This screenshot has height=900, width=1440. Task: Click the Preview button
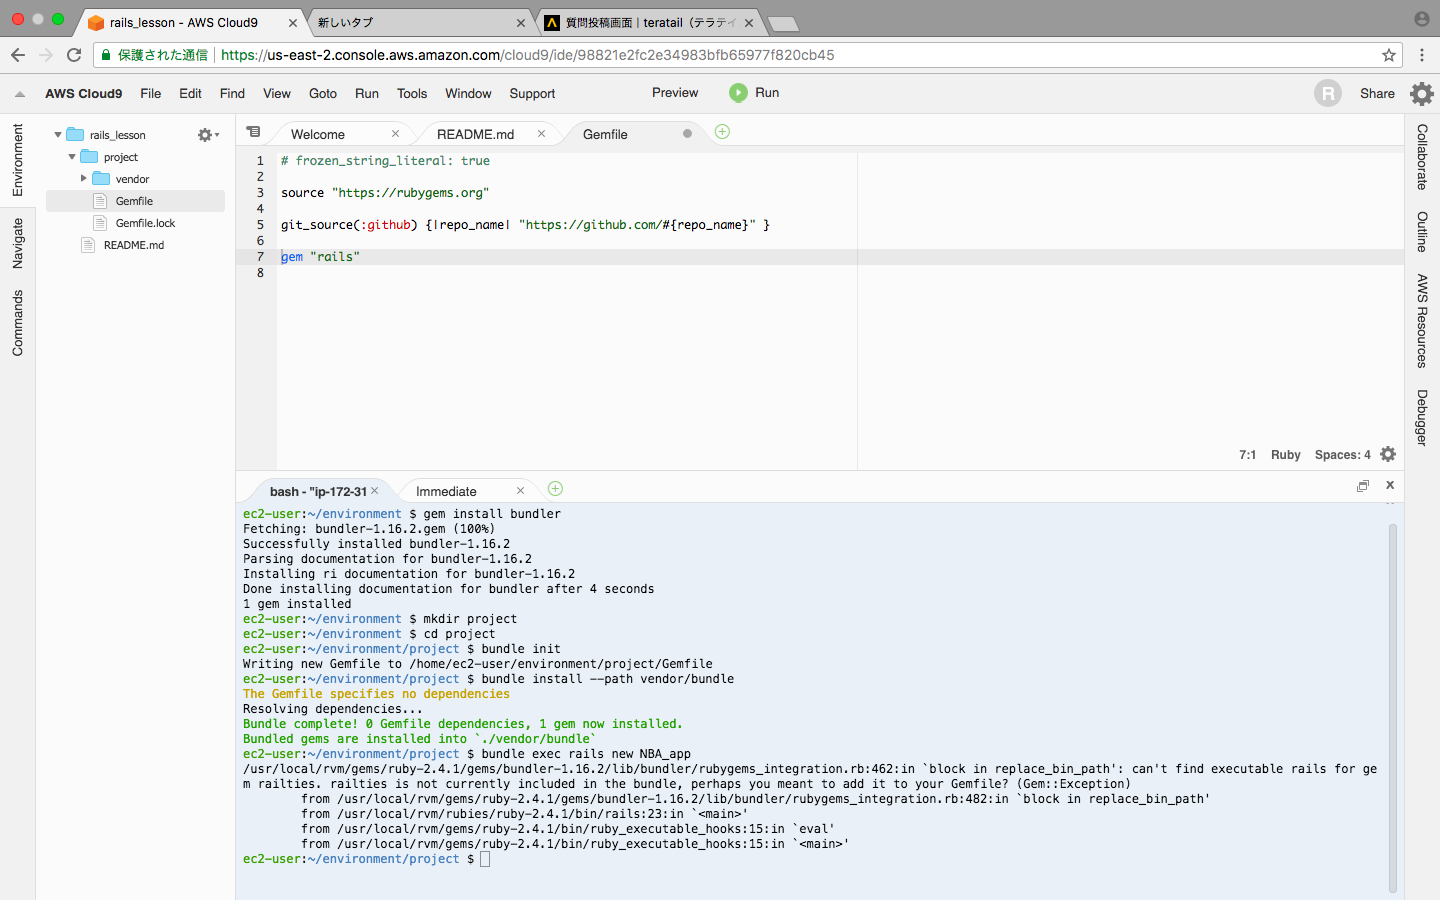pyautogui.click(x=675, y=92)
